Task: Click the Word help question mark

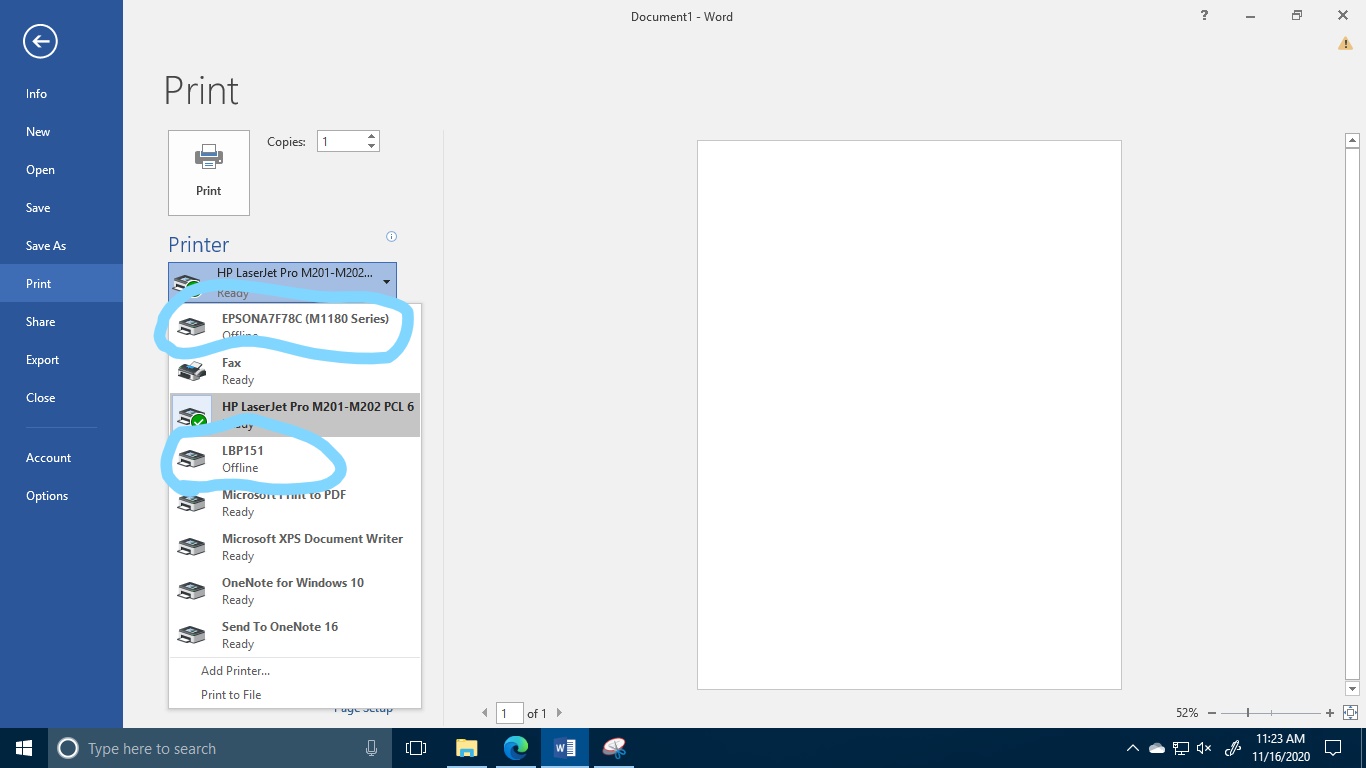Action: [1205, 16]
